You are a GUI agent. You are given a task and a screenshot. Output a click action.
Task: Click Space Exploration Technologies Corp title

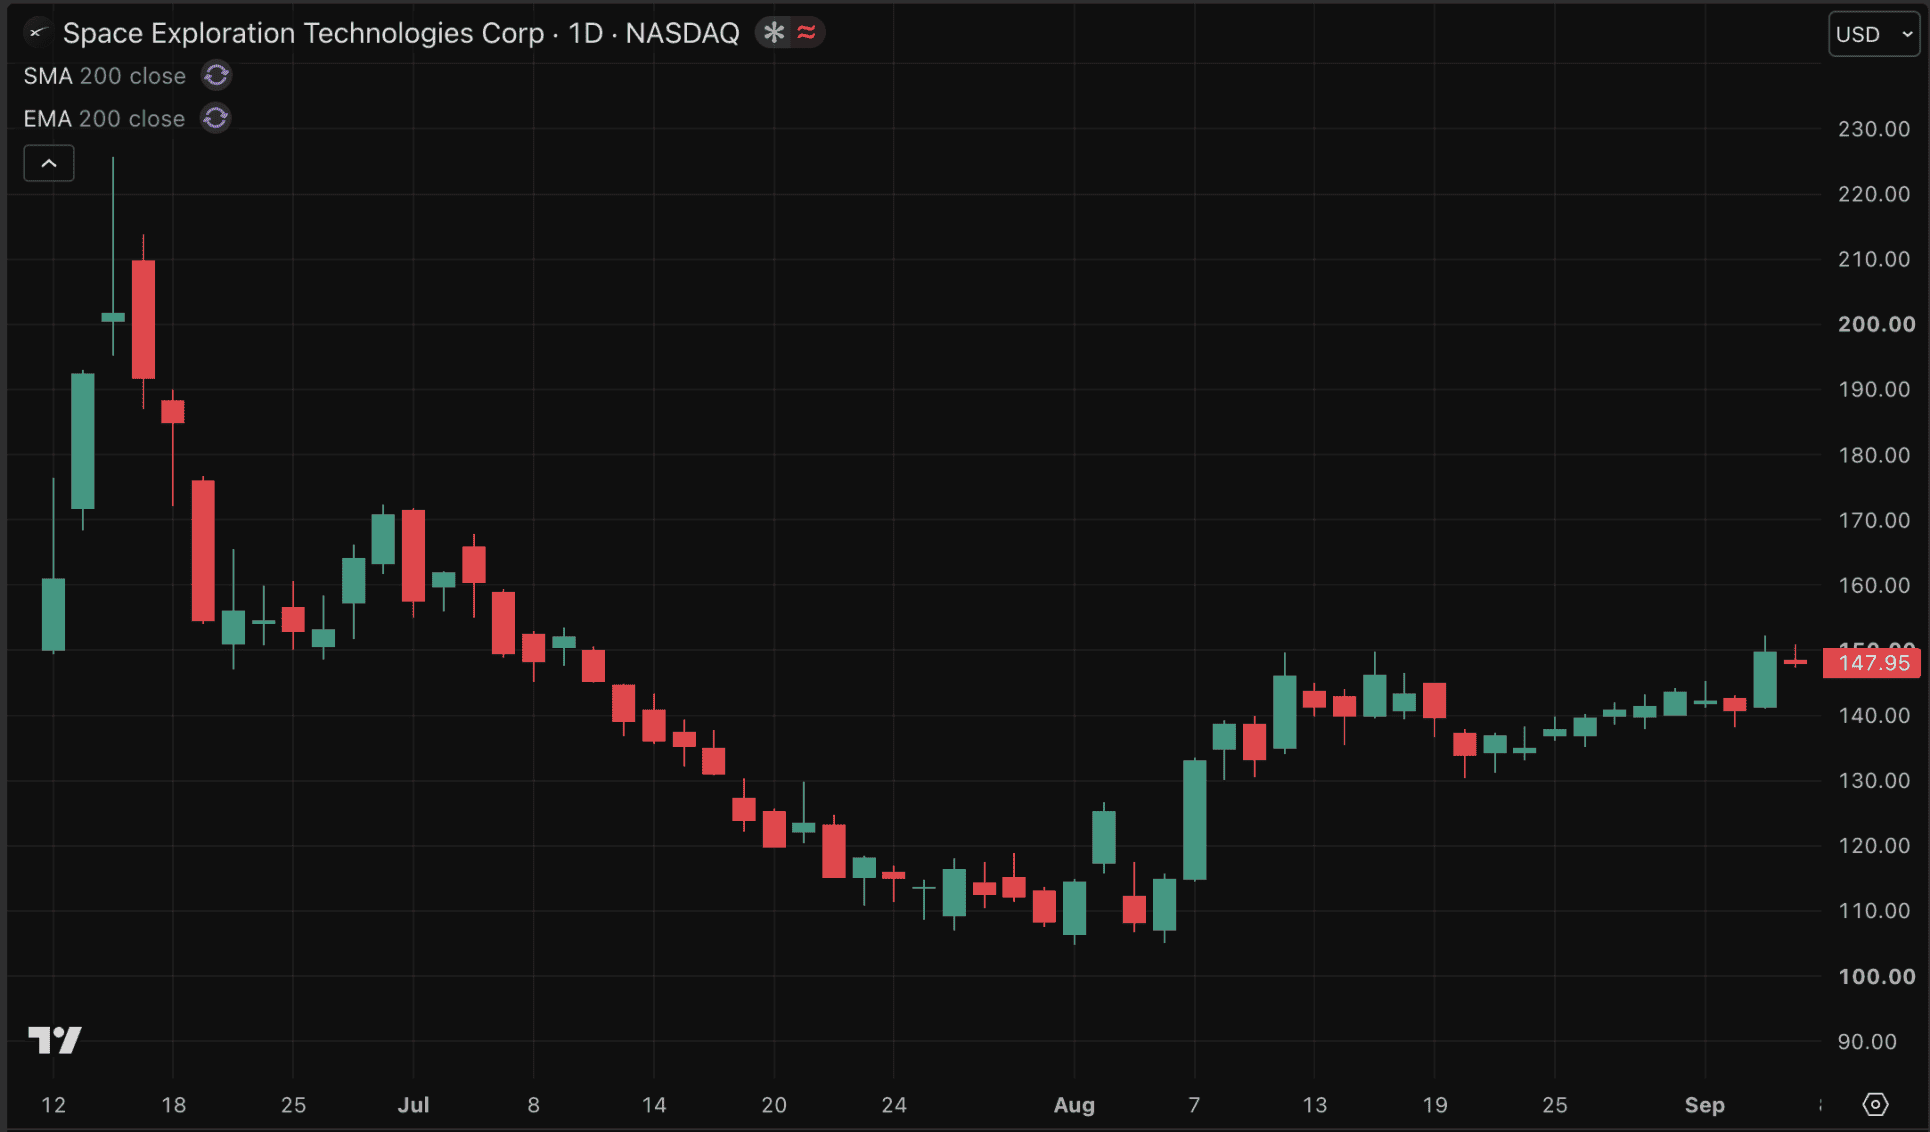tap(303, 33)
